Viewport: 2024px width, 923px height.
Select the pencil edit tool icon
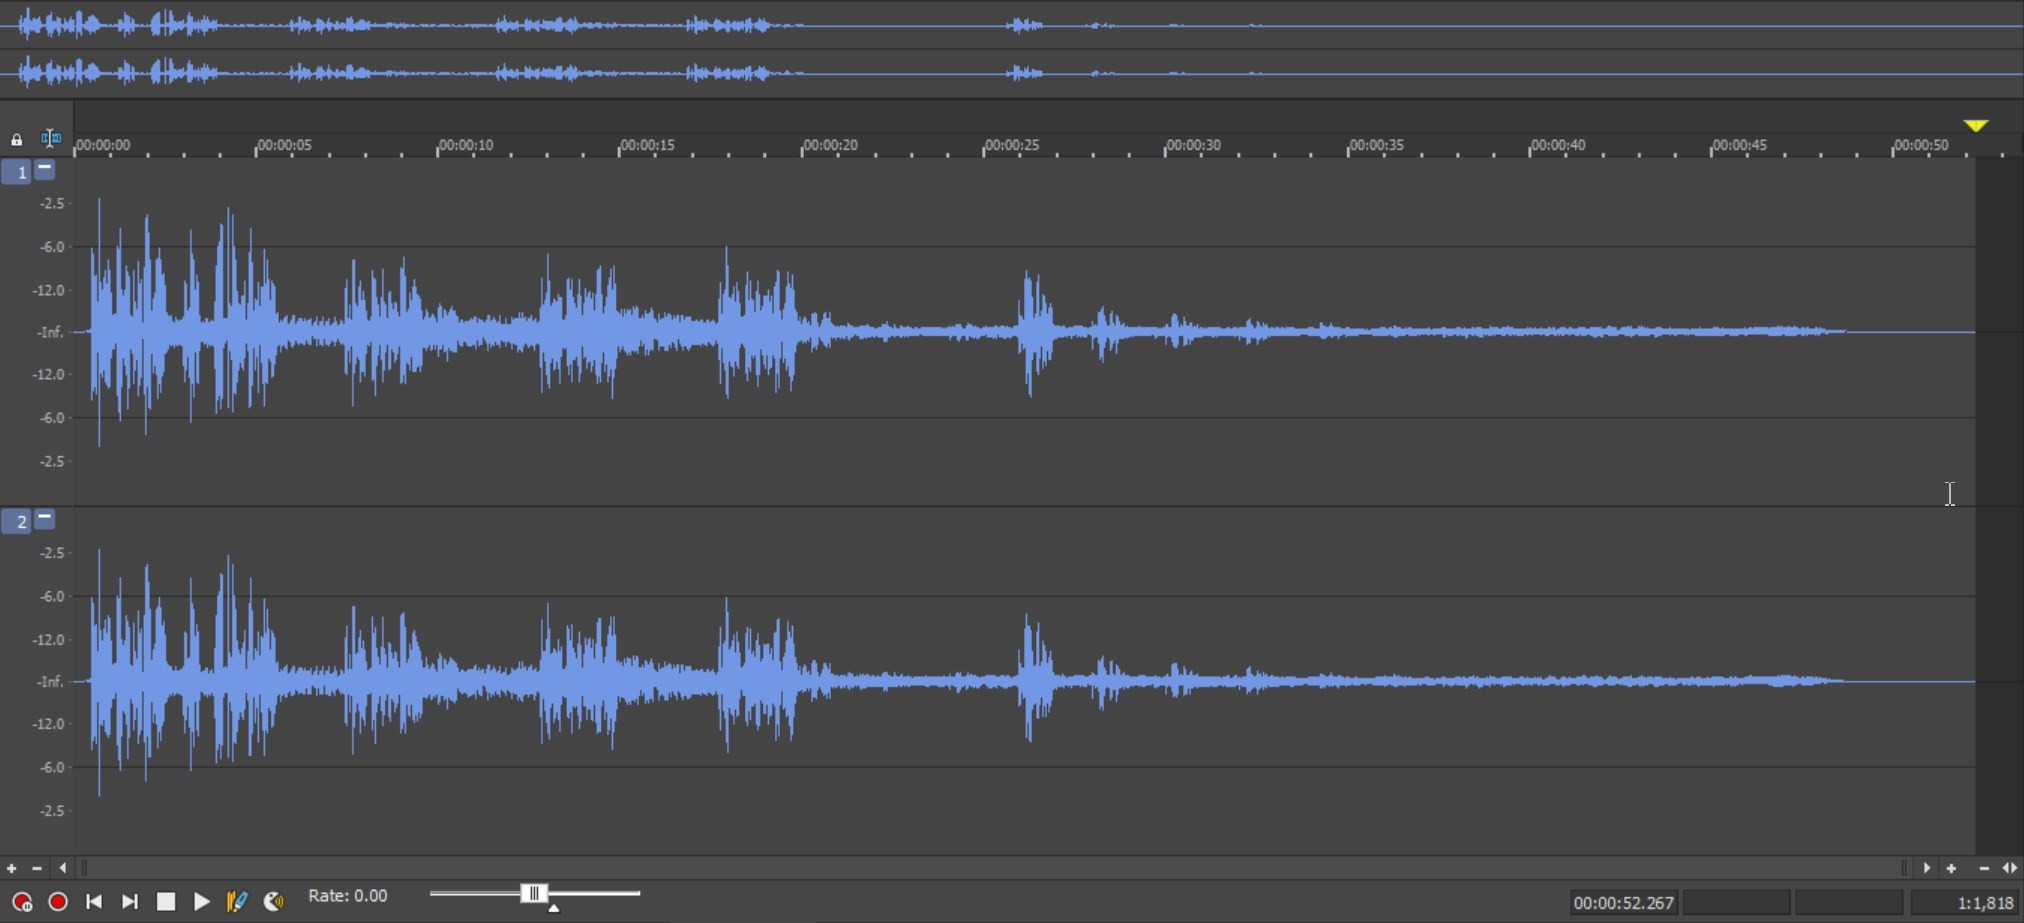point(237,902)
